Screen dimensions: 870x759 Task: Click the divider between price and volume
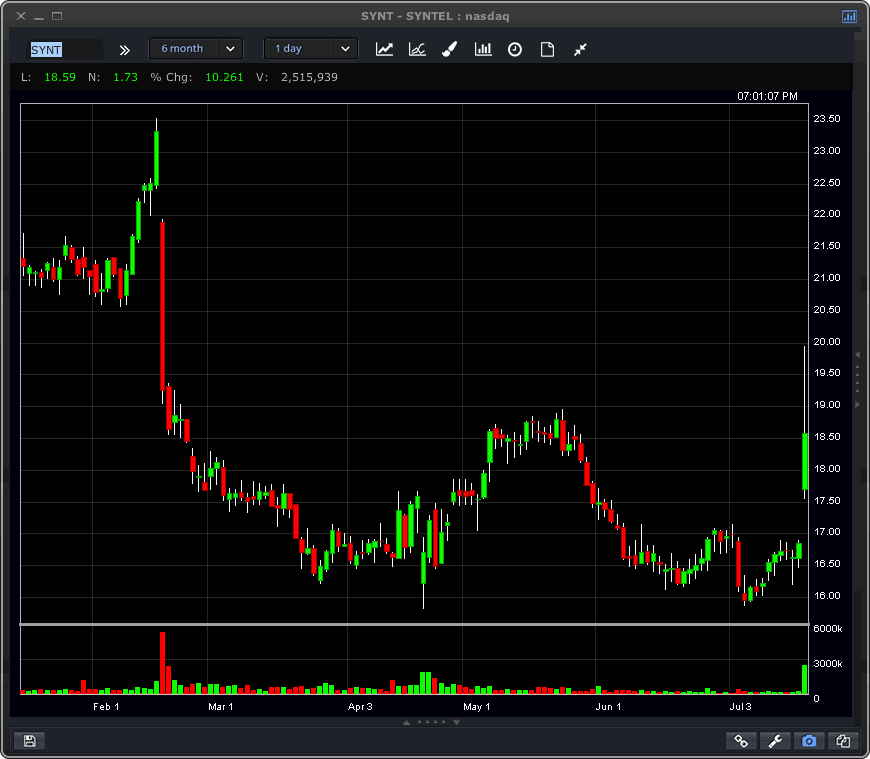[x=414, y=625]
